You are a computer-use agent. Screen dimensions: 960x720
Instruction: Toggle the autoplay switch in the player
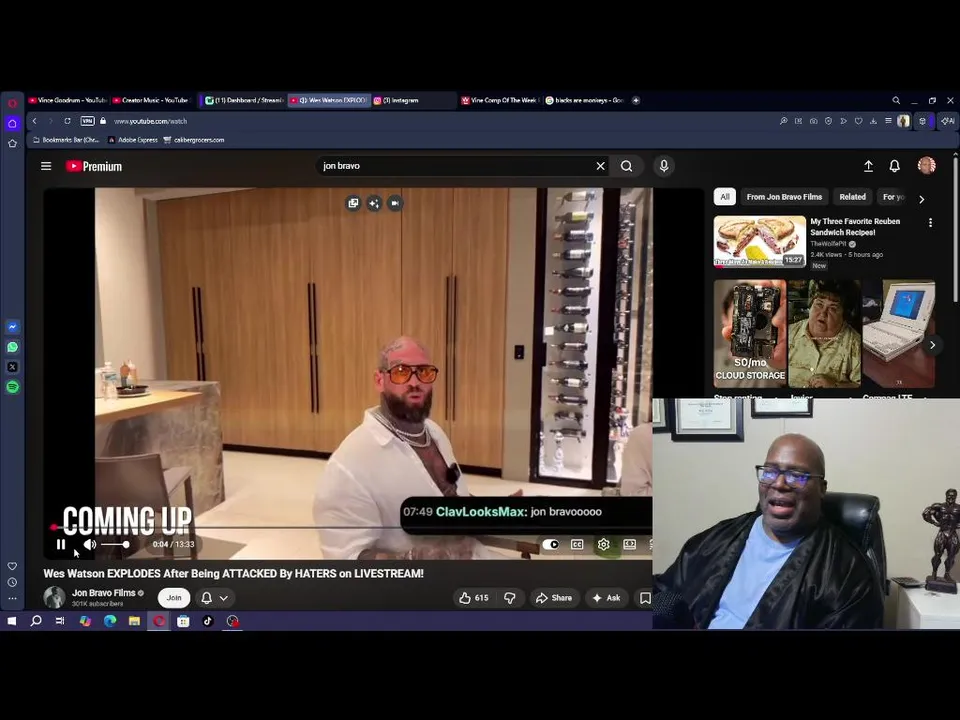tap(550, 544)
